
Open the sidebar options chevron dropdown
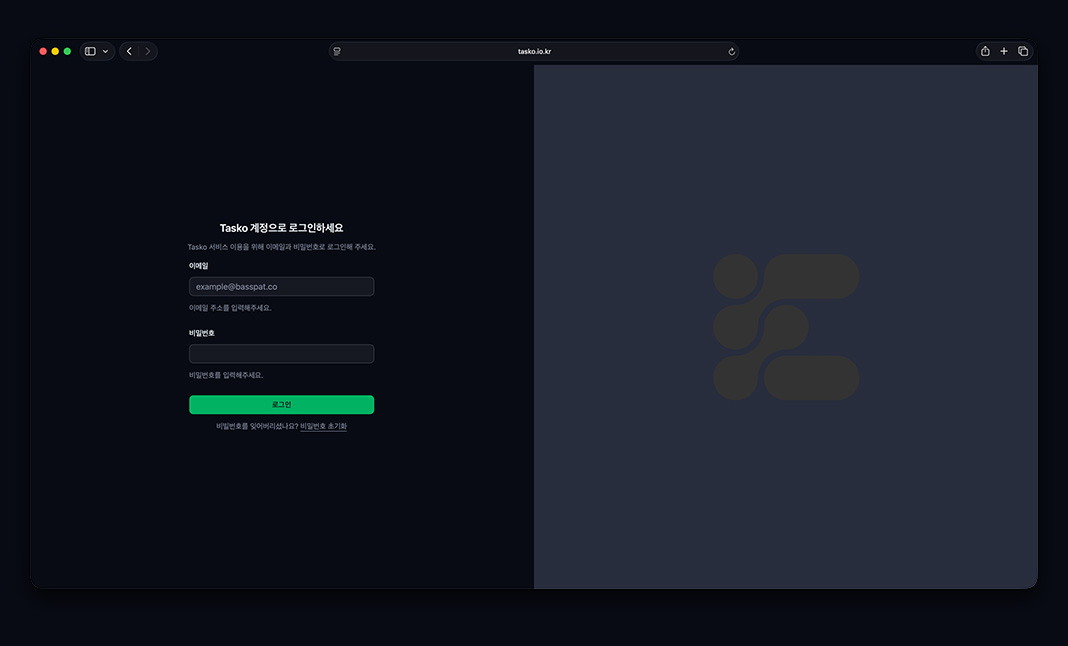point(103,51)
